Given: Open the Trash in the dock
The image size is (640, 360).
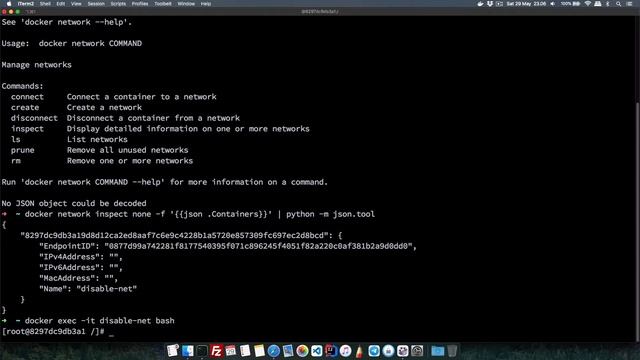Looking at the screenshot, I should (x=452, y=351).
